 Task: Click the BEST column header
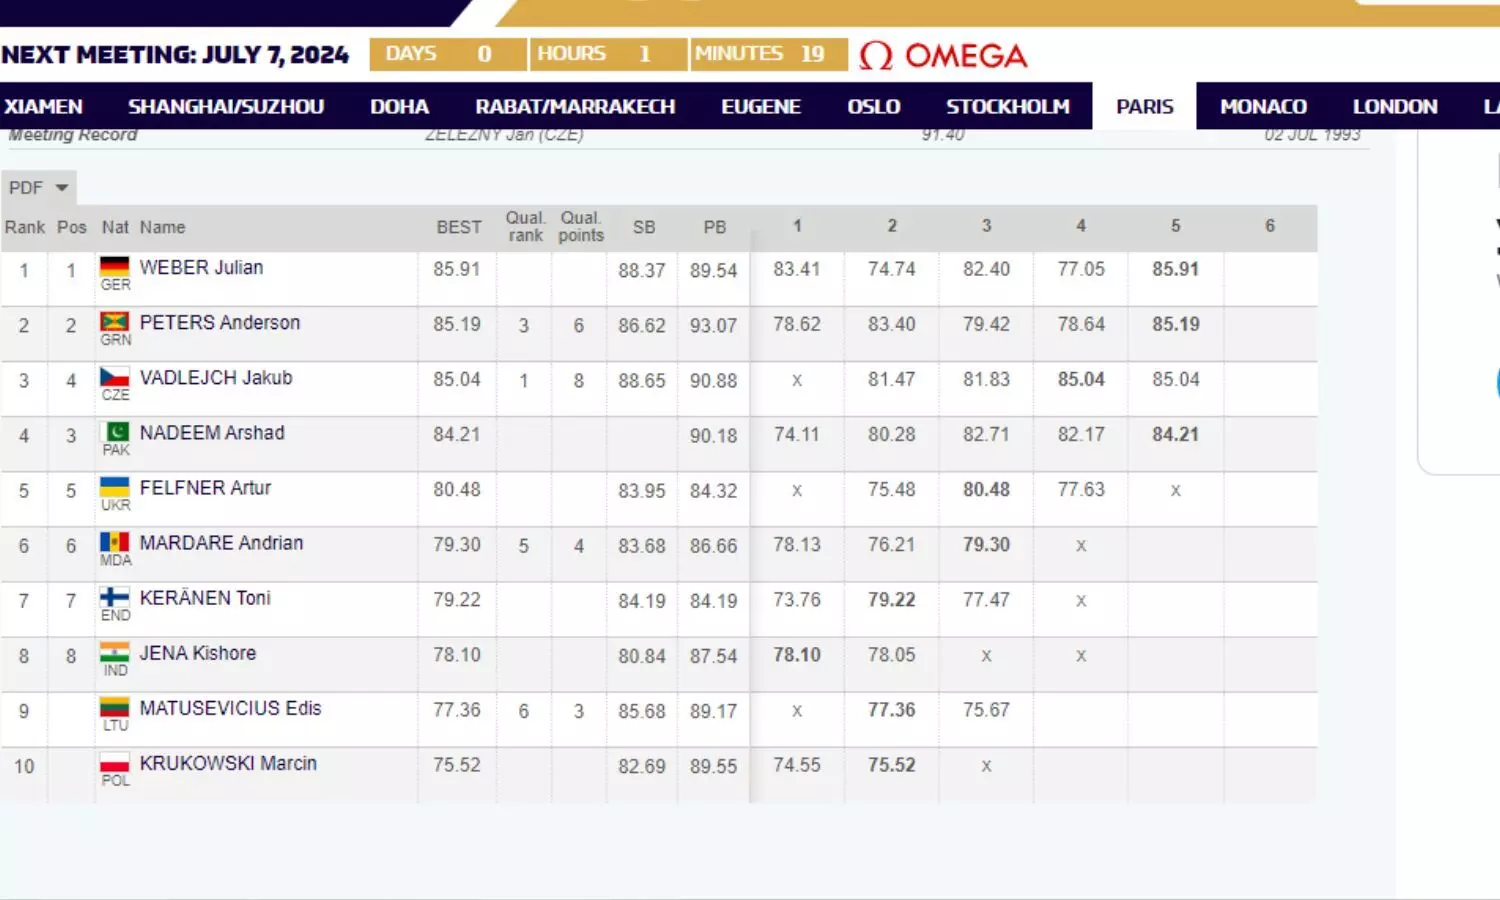459,228
